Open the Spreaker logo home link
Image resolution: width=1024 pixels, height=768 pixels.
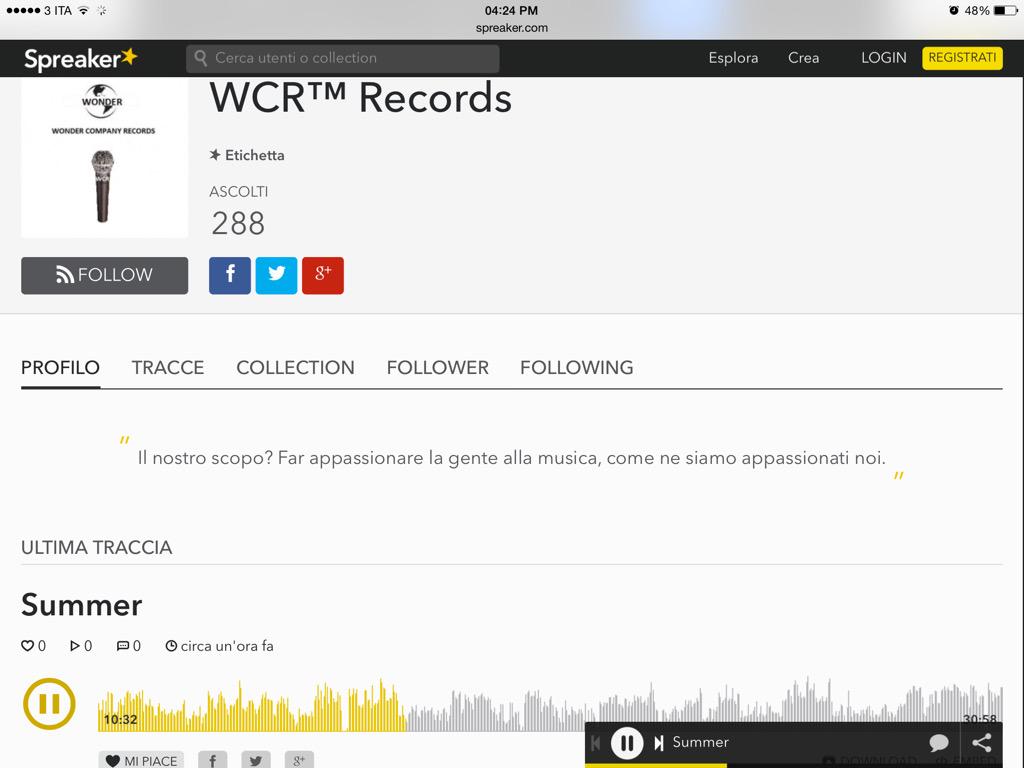tap(81, 59)
